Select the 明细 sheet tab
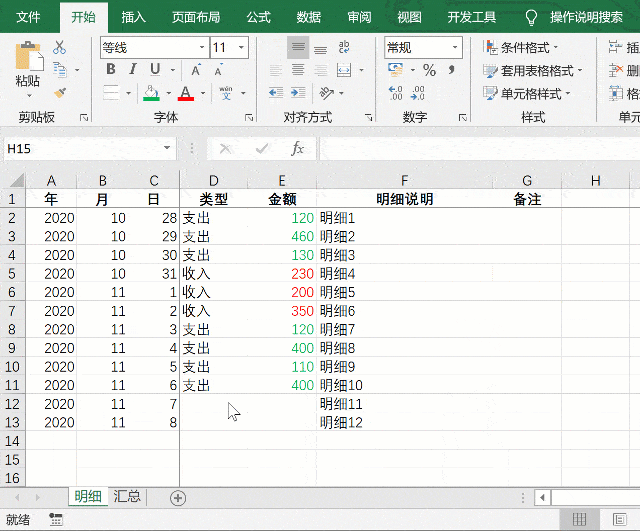640x531 pixels. coord(88,496)
